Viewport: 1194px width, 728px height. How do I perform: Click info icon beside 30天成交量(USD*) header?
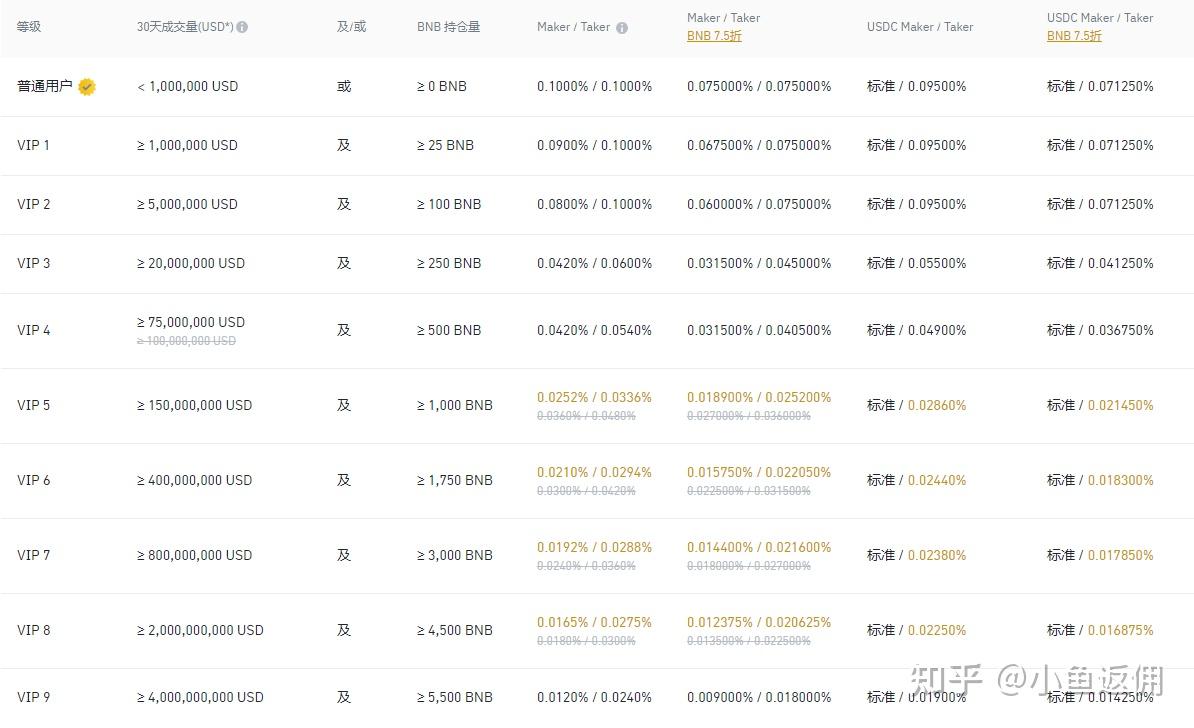click(x=242, y=27)
